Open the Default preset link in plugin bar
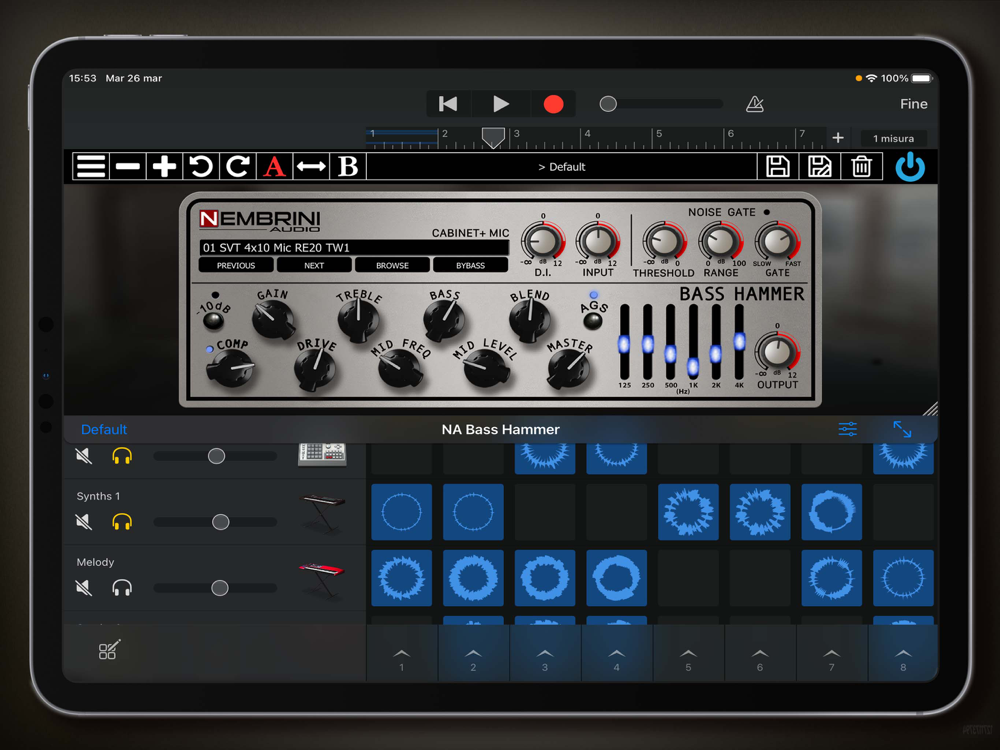The image size is (1000, 750). [x=103, y=429]
